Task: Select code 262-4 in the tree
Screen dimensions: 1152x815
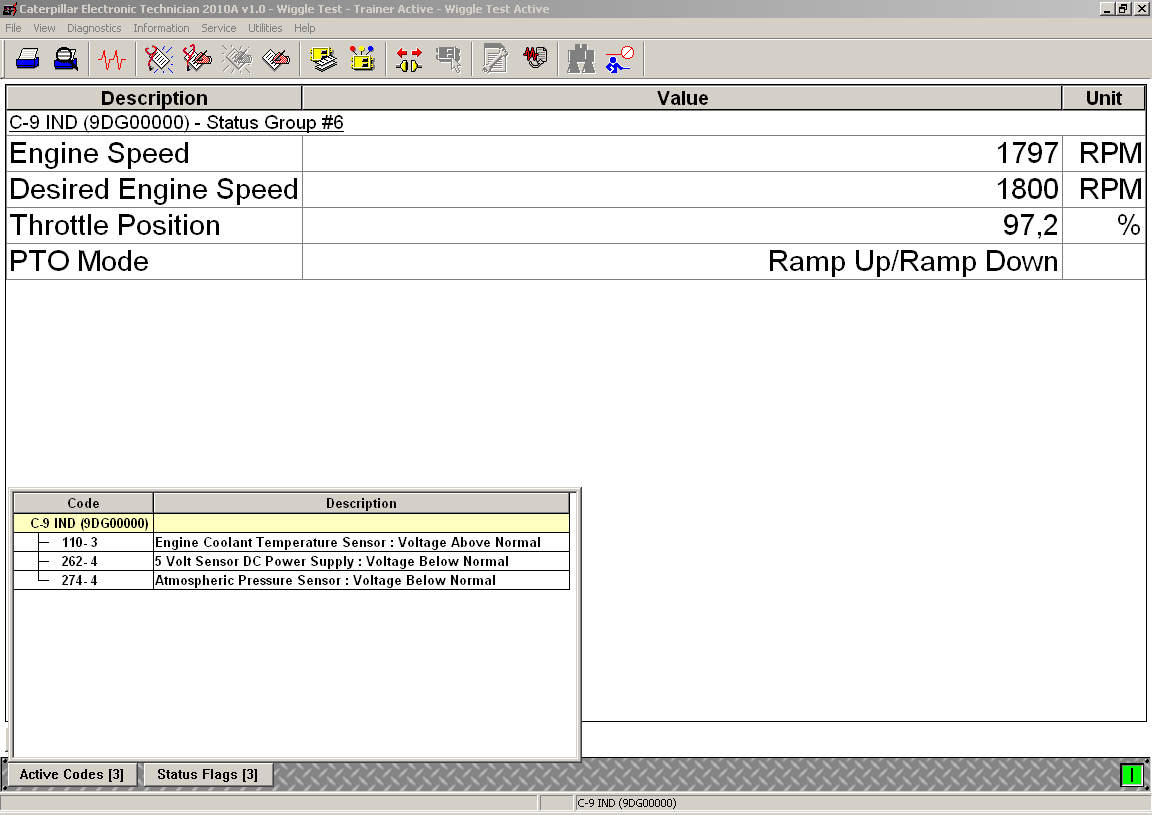Action: click(79, 561)
